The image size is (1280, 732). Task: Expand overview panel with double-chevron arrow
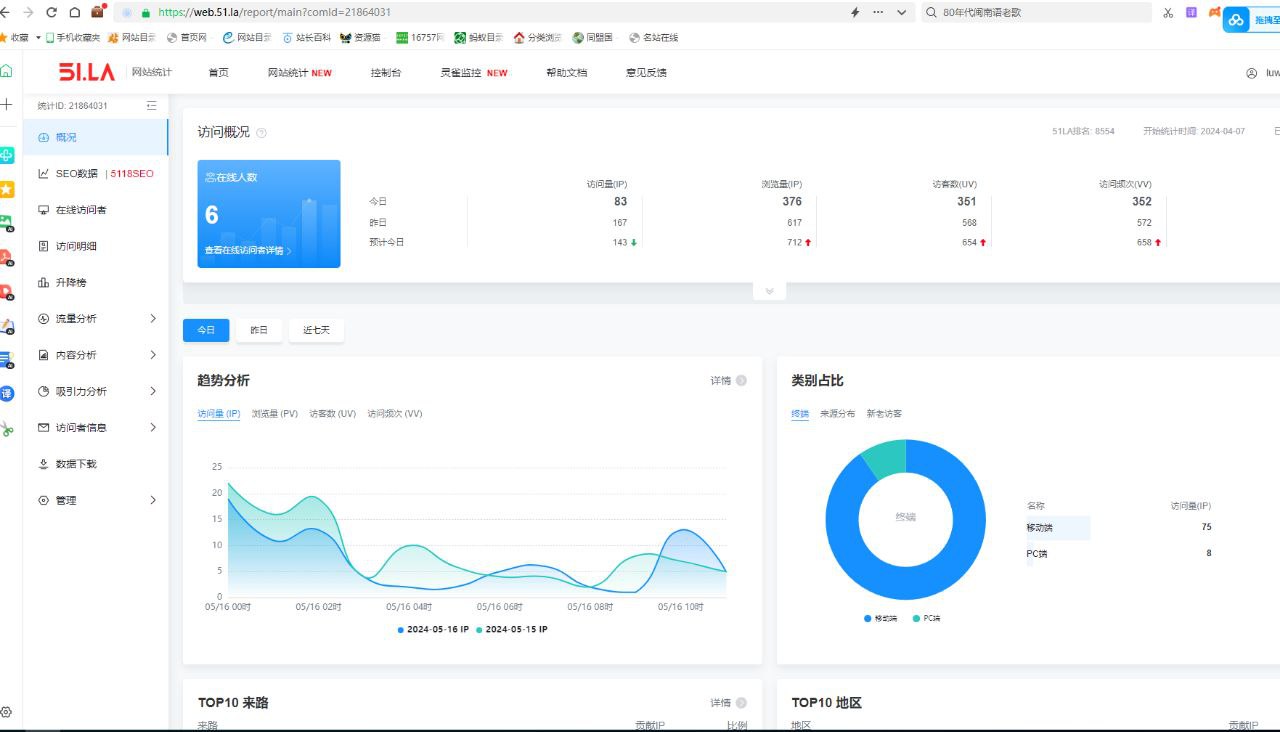coord(769,291)
